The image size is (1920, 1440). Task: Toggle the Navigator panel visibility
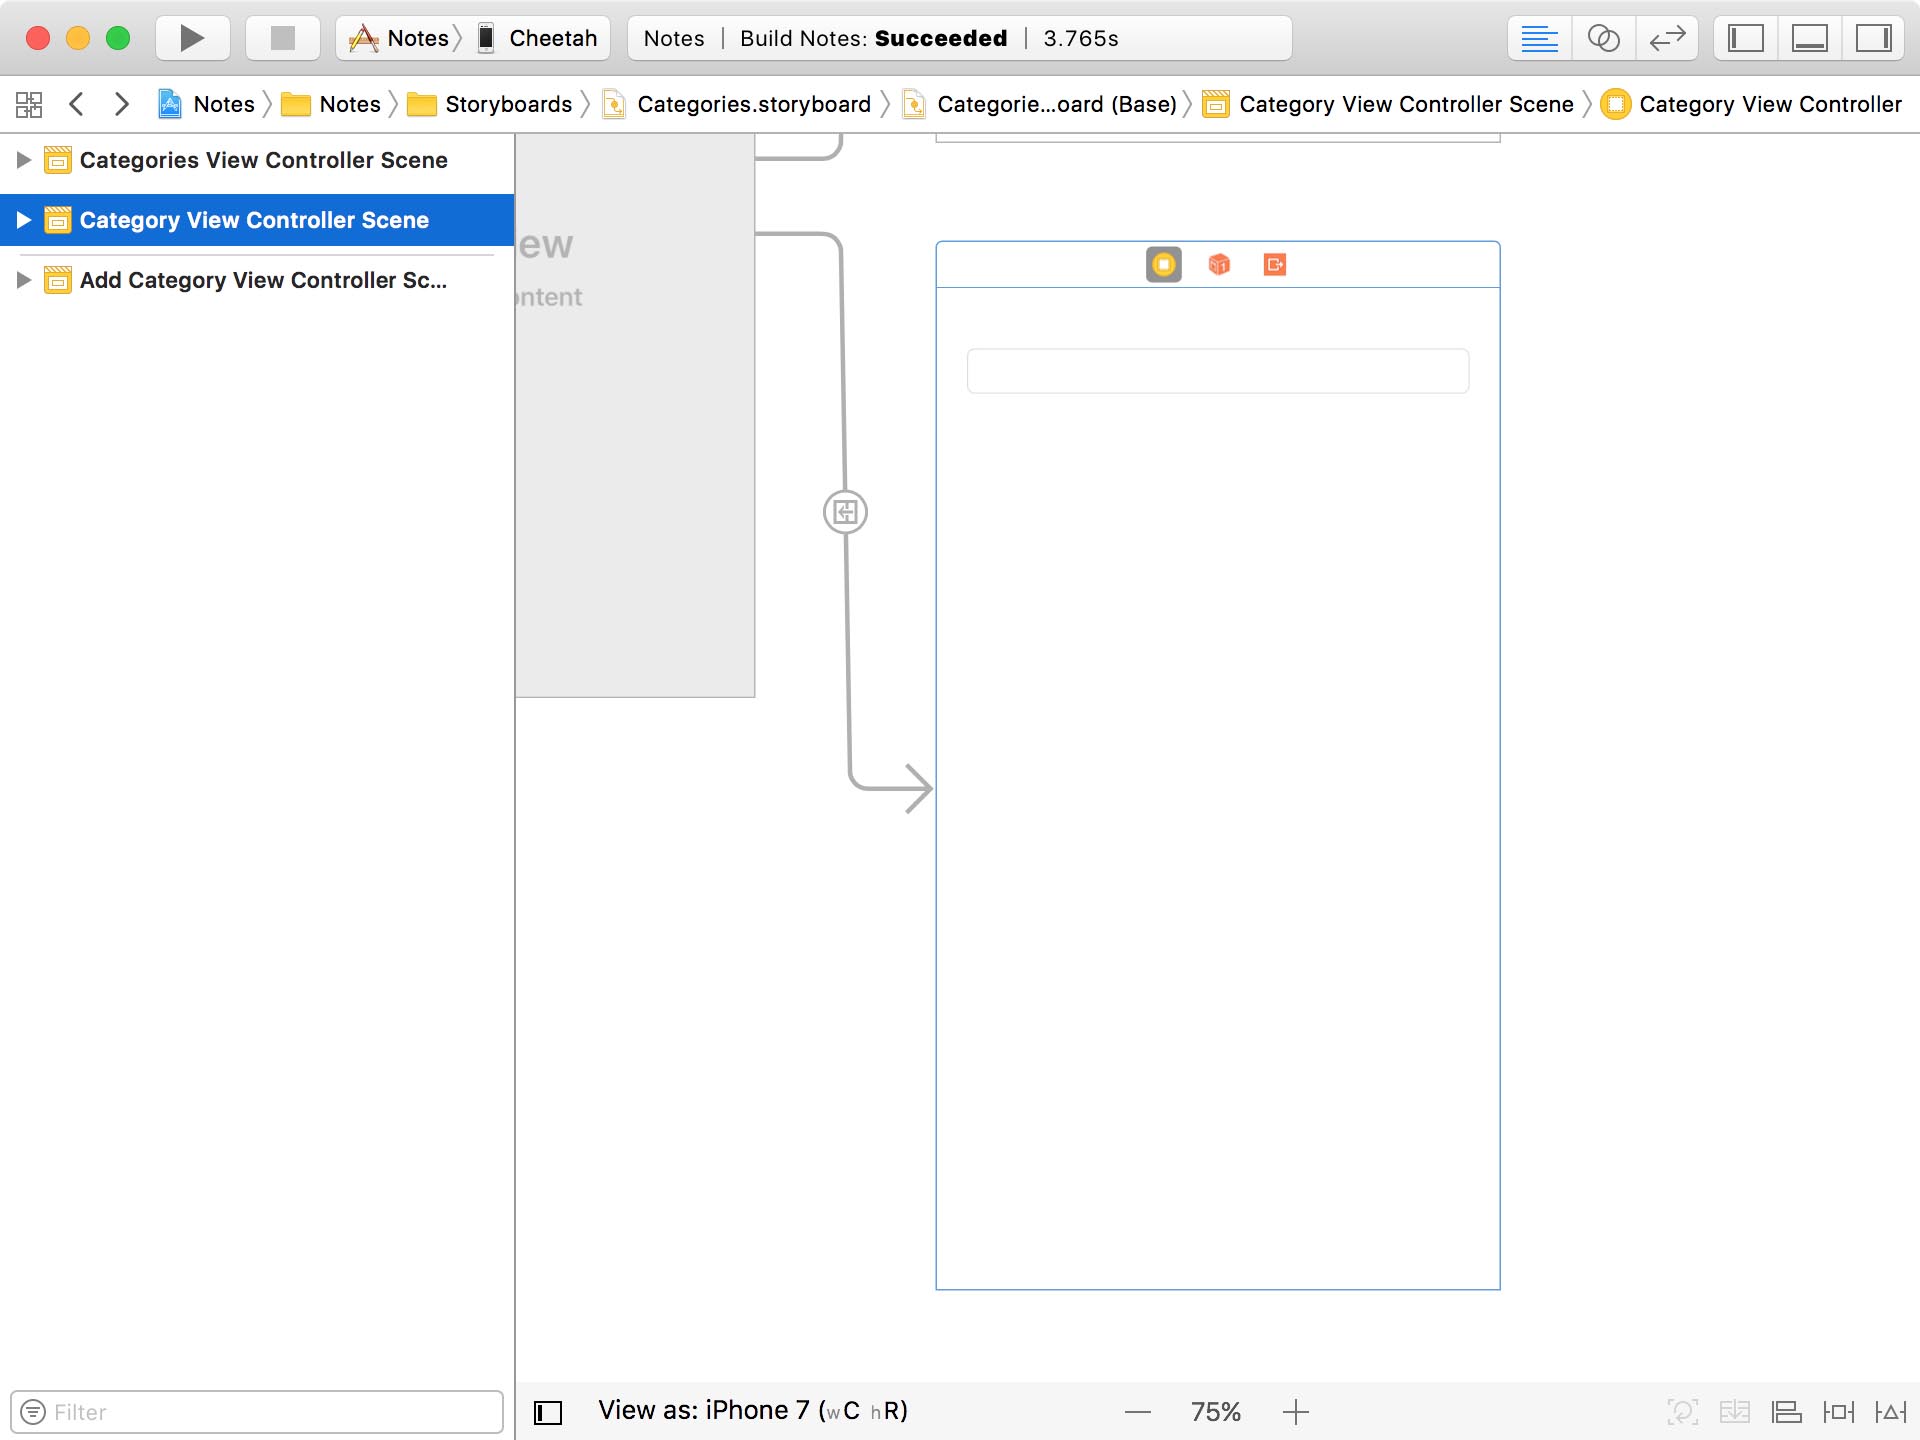point(1744,38)
